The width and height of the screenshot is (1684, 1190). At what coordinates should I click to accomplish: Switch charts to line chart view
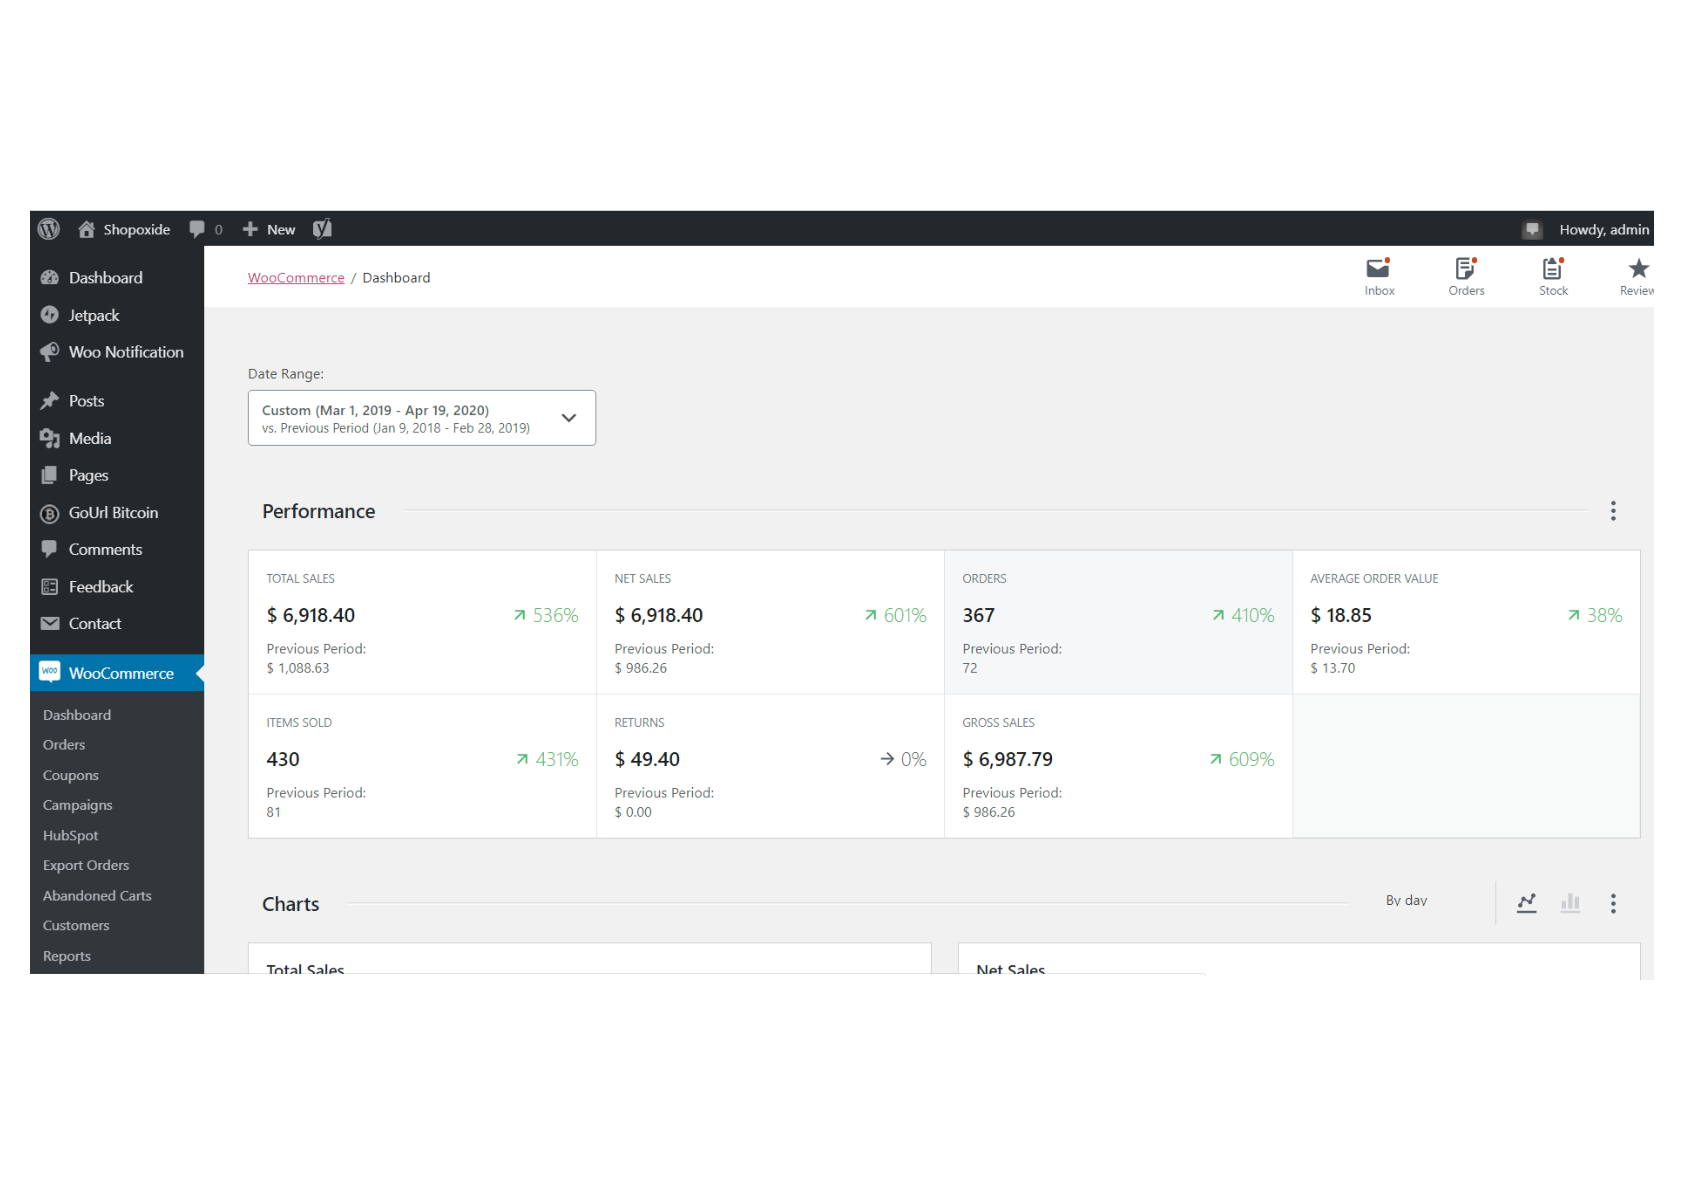[1526, 903]
